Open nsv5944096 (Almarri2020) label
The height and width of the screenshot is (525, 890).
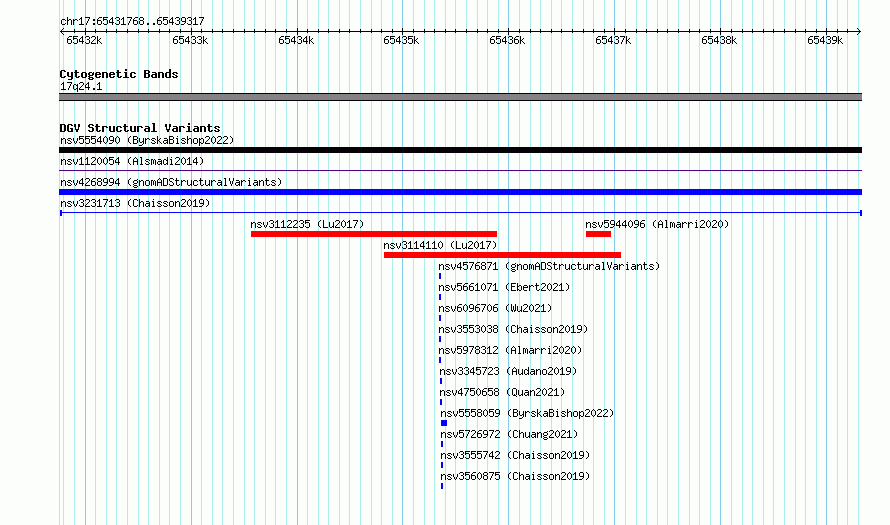pos(657,224)
